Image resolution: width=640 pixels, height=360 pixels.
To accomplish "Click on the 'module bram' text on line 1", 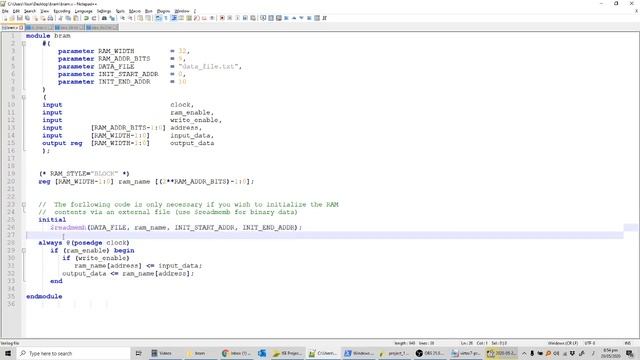I will pos(48,36).
